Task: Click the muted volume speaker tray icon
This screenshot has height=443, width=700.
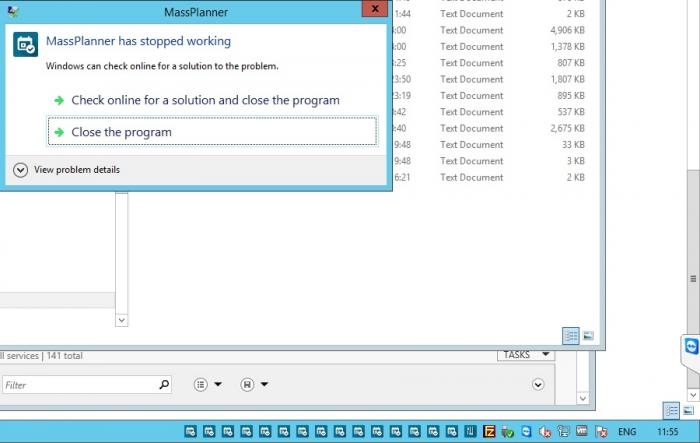Action: (x=545, y=431)
